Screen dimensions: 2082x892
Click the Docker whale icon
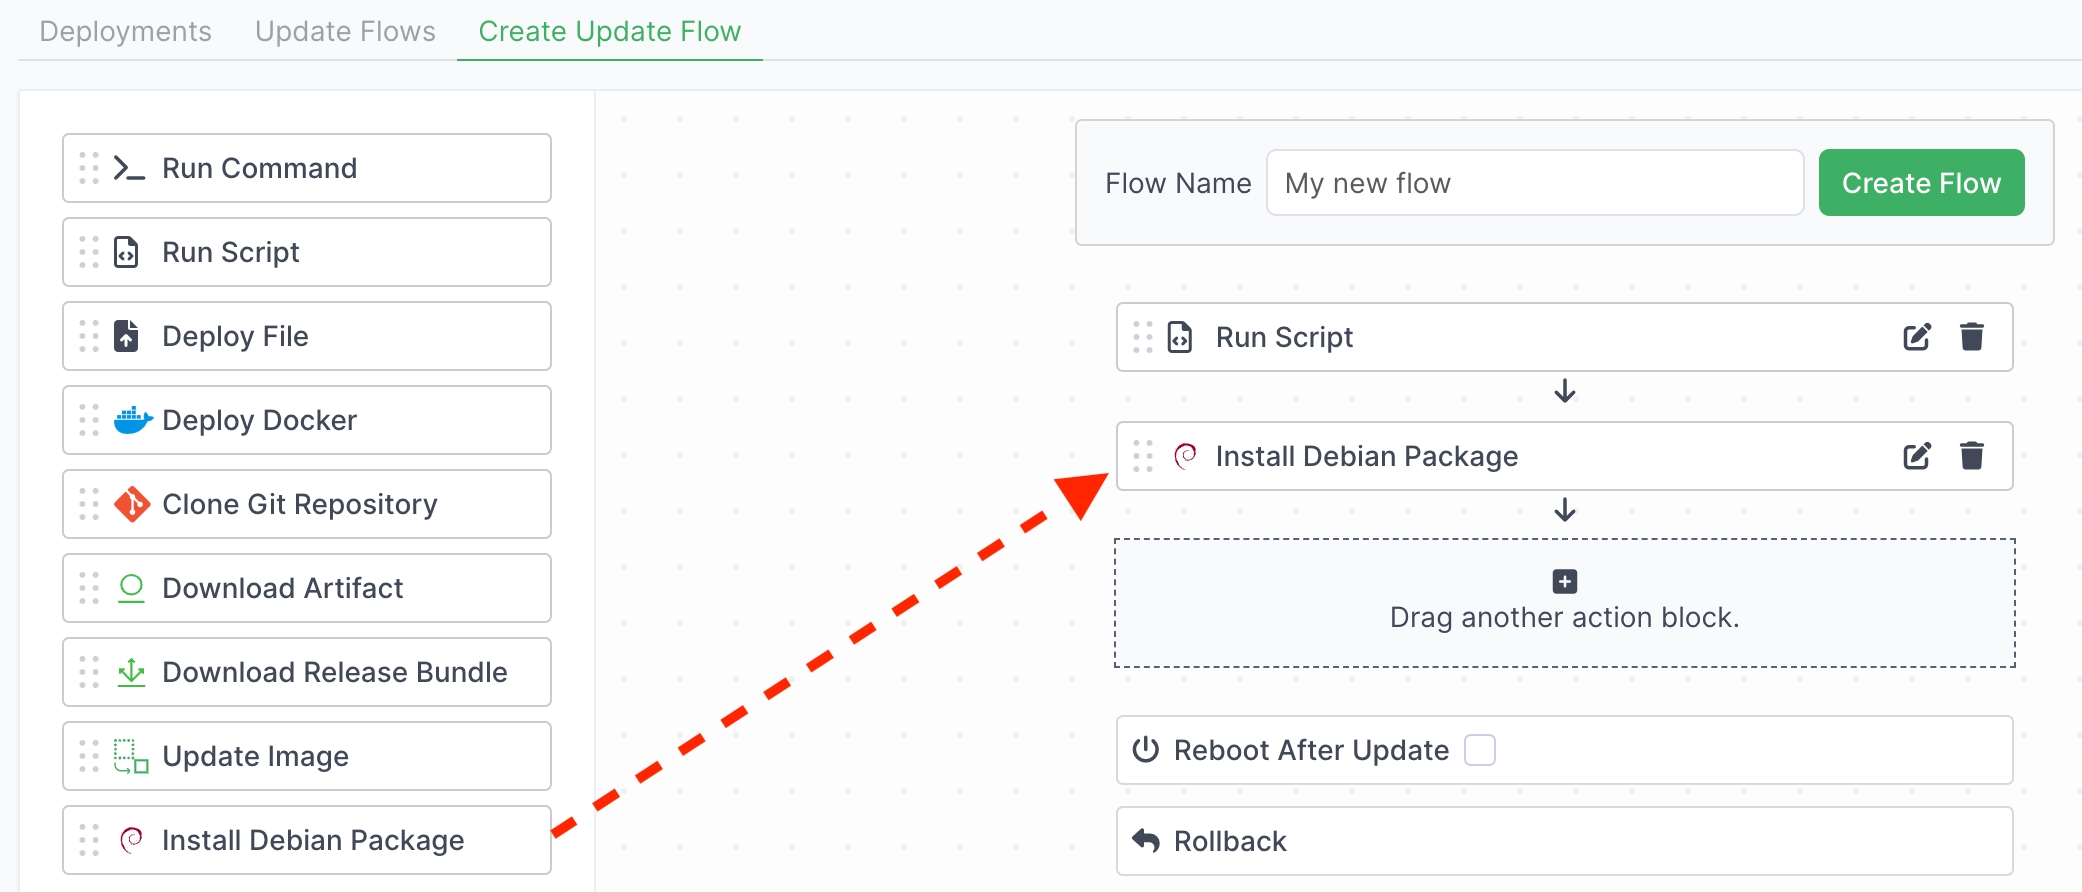pos(132,420)
